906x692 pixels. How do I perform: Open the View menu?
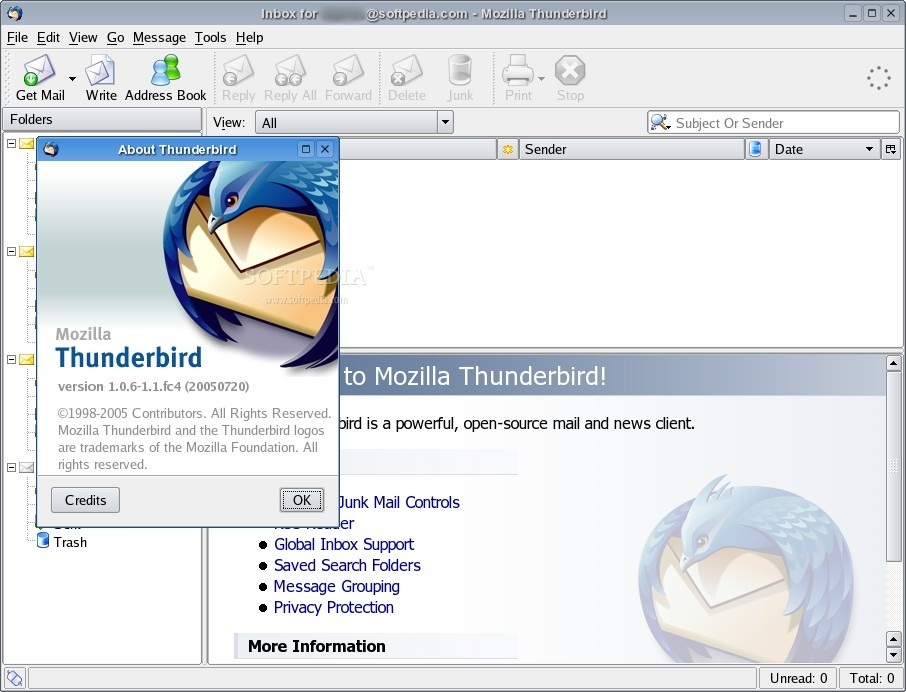click(83, 38)
